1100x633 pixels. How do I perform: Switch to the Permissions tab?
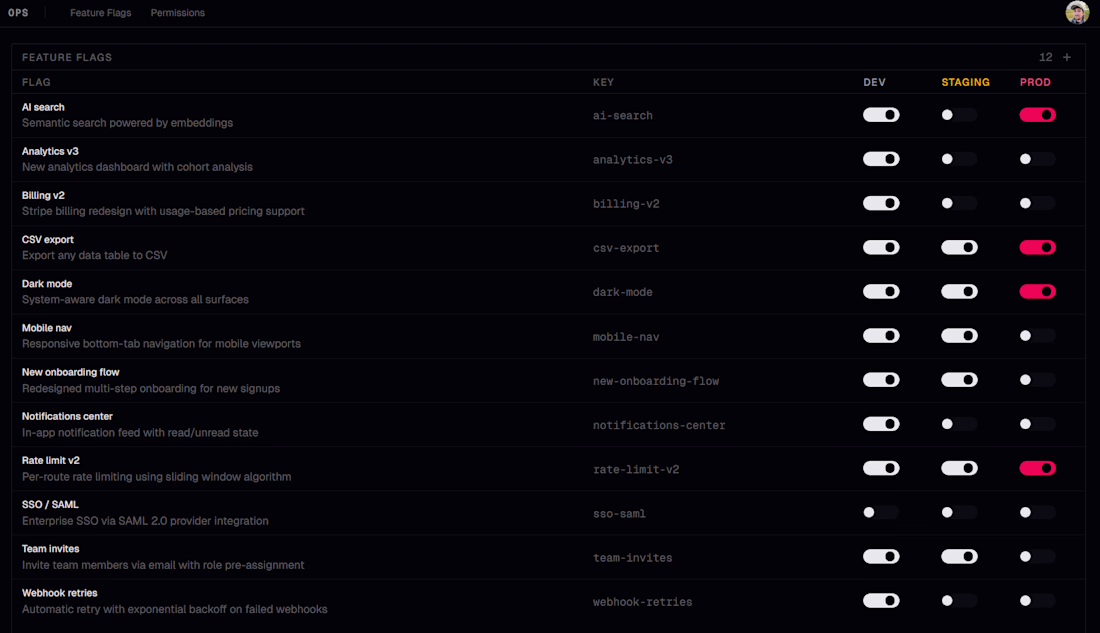178,13
